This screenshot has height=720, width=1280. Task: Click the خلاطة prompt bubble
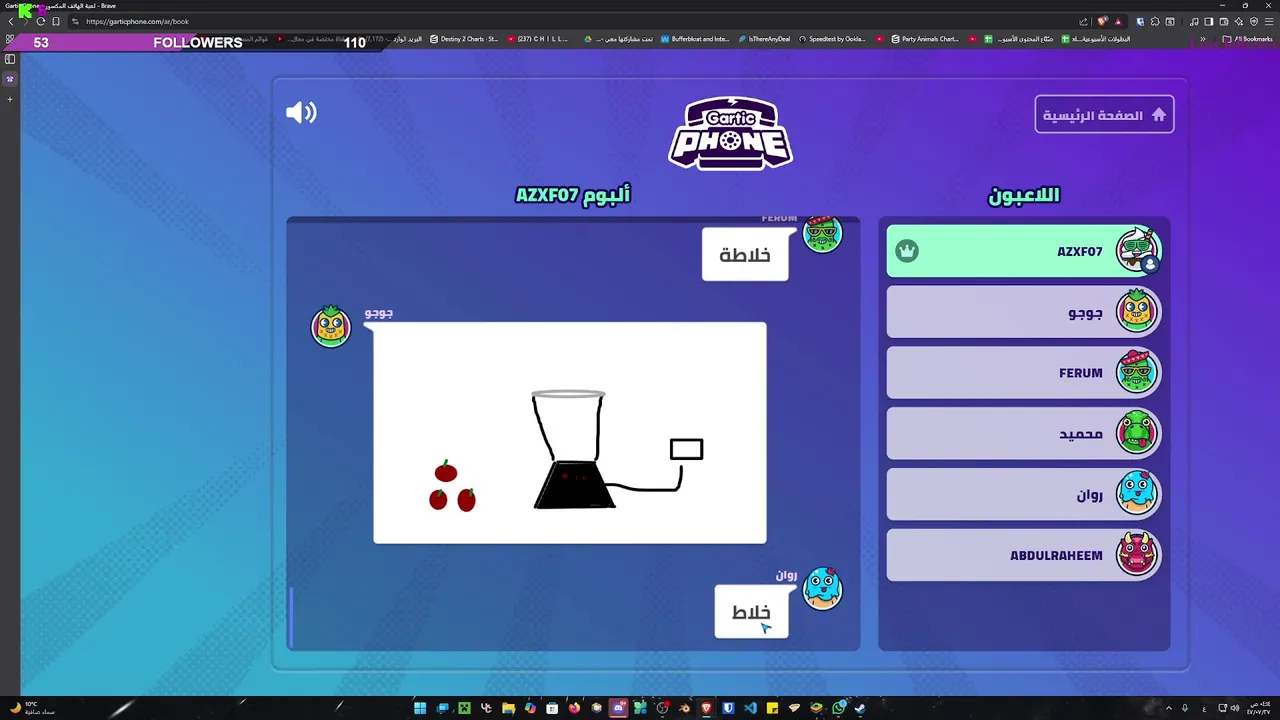(x=745, y=254)
